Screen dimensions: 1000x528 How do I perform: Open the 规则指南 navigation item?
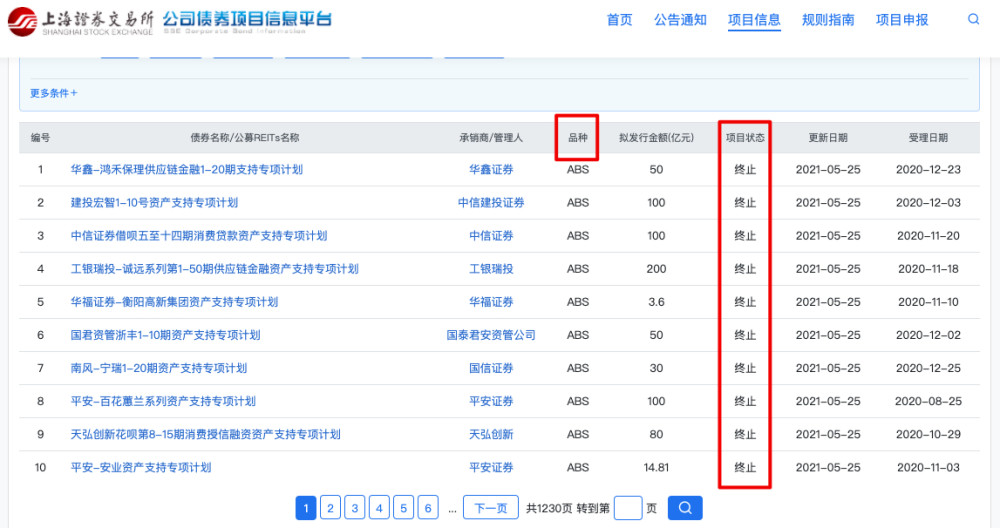click(x=828, y=20)
